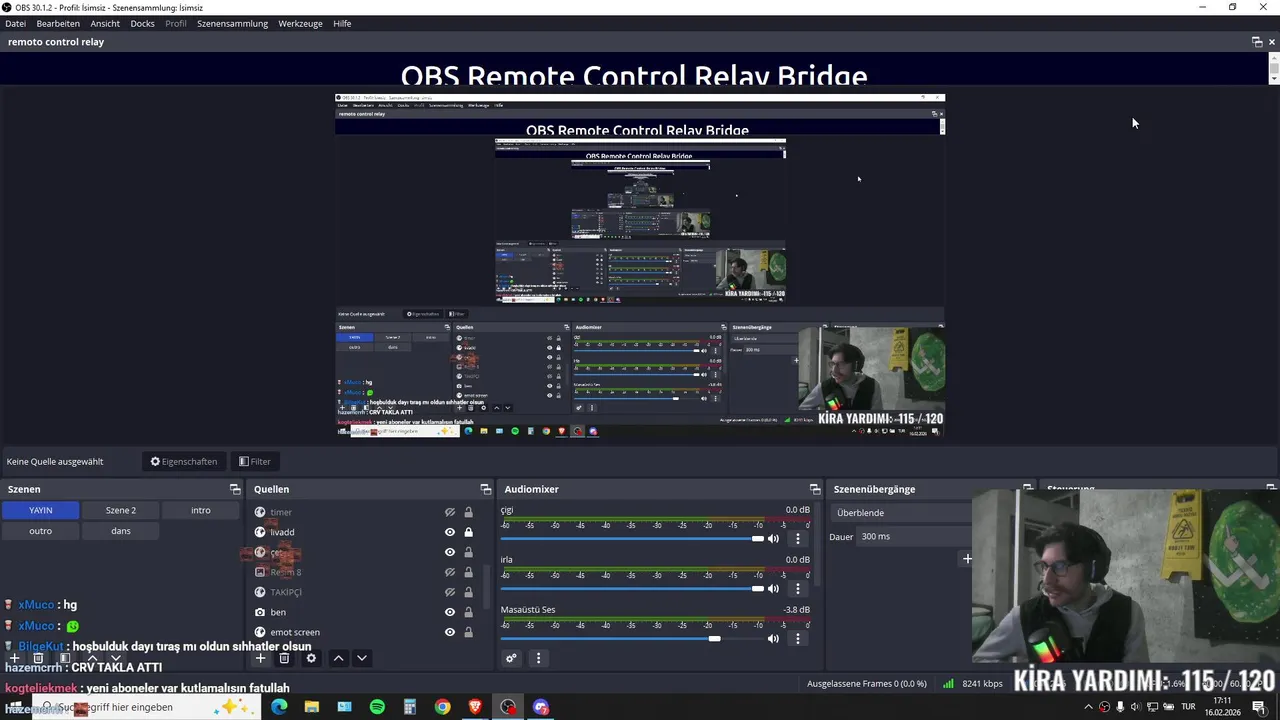Adjust the irla volume slider

coord(632,589)
